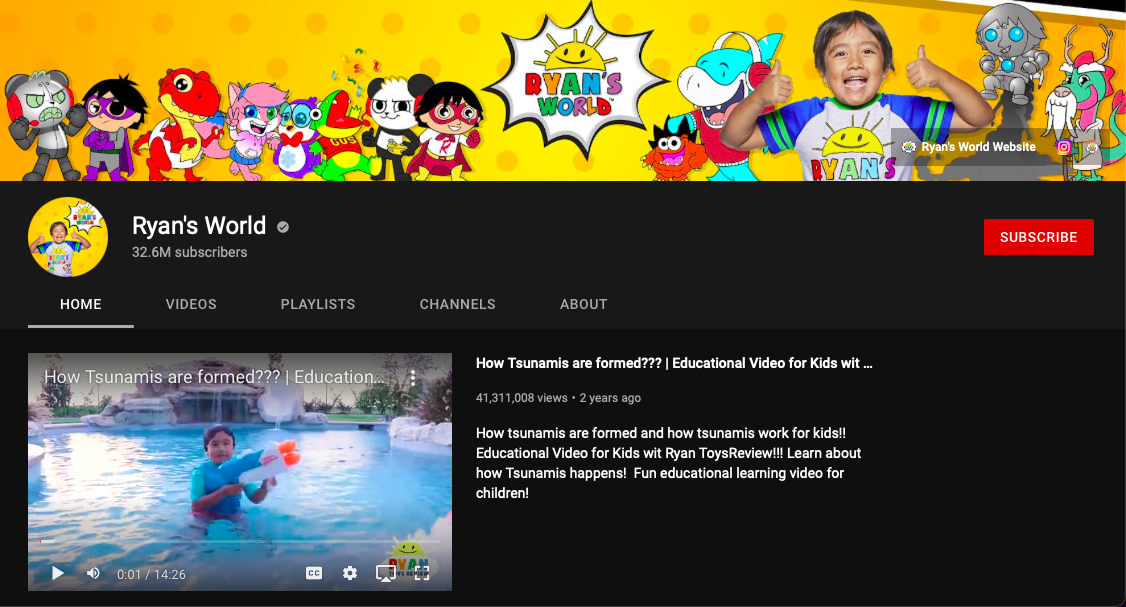1126x607 pixels.
Task: Switch to the Videos tab
Action: pos(191,305)
